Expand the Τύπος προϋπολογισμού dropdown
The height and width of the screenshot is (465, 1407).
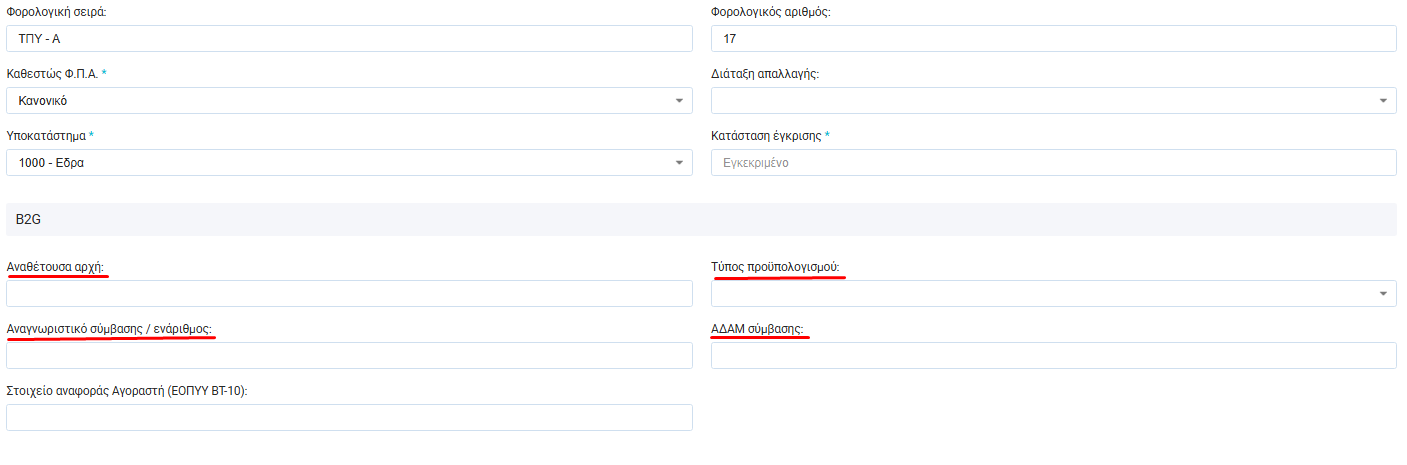(1053, 294)
